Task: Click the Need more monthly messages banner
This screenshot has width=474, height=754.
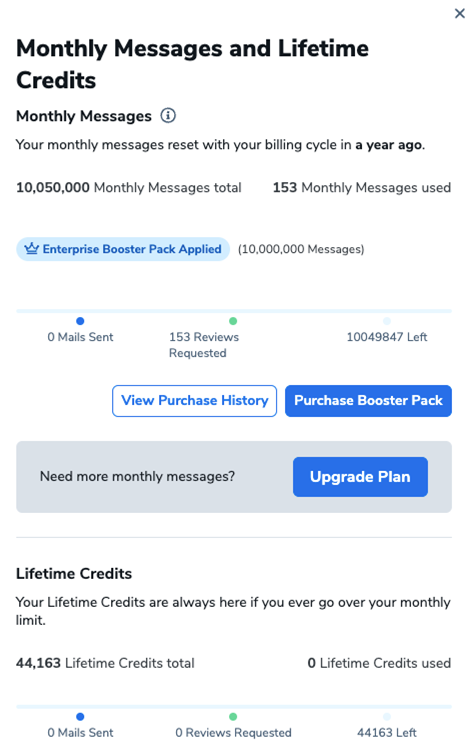Action: [x=234, y=477]
